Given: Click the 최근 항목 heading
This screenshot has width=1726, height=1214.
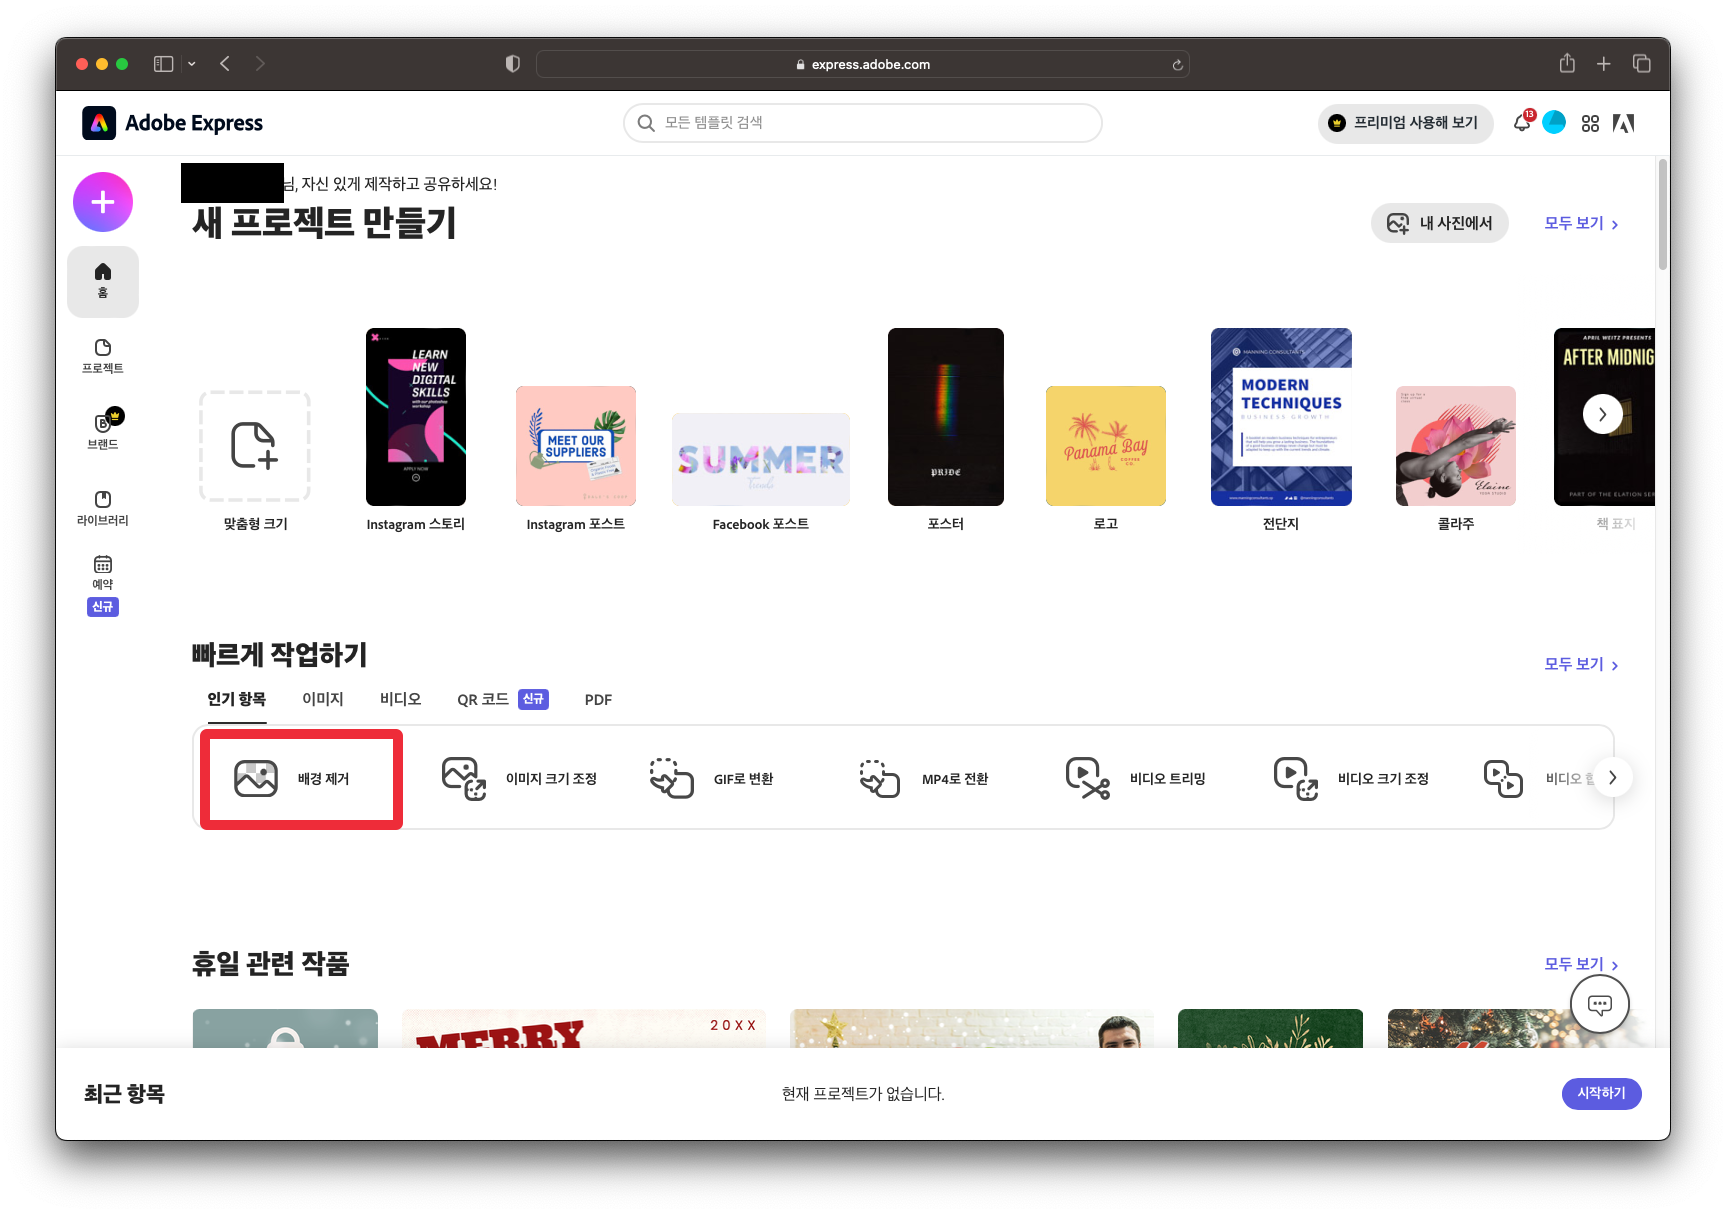Looking at the screenshot, I should [124, 1094].
